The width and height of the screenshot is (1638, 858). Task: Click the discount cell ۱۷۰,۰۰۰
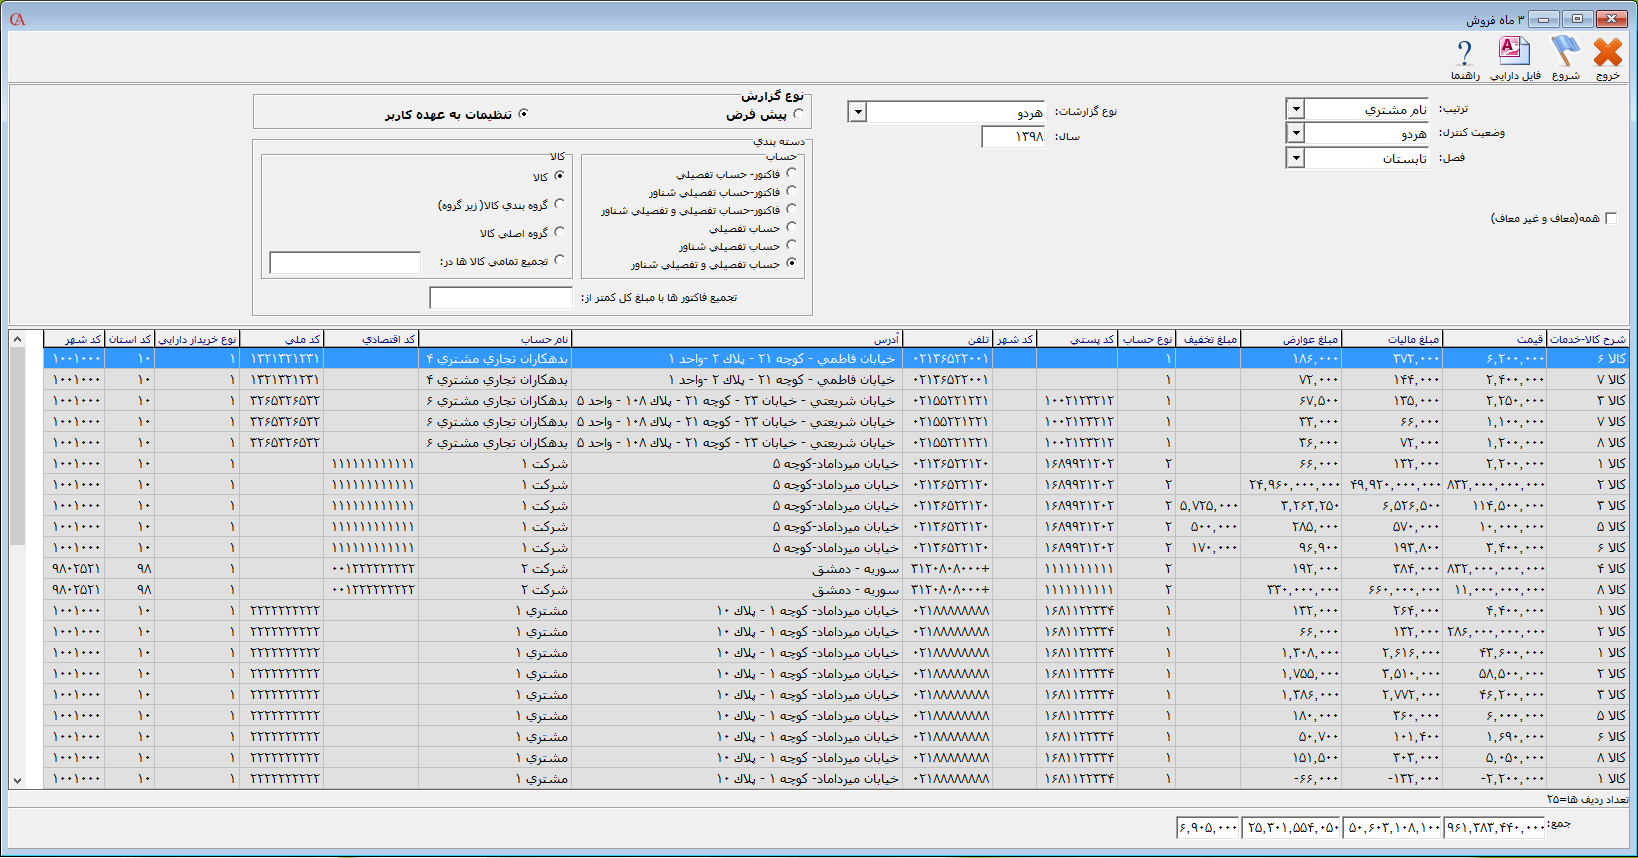pos(1207,547)
